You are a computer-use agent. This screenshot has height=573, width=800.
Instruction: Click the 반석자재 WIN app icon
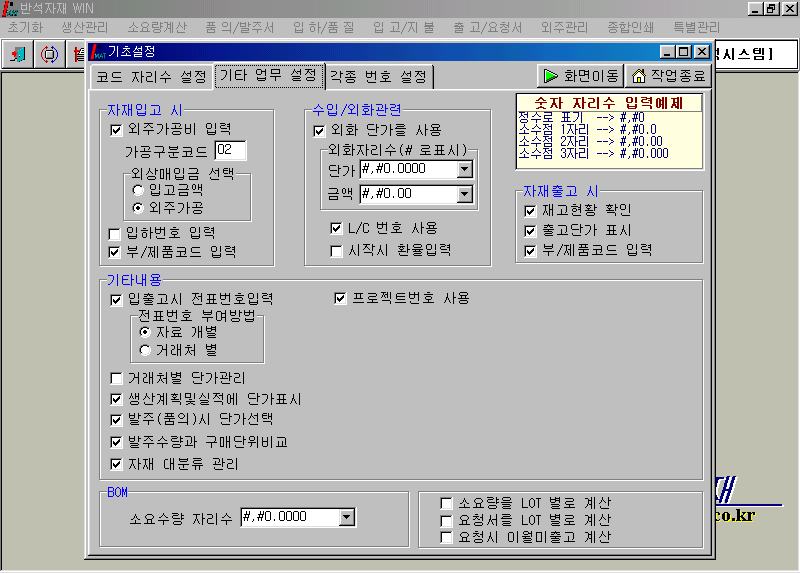point(9,8)
